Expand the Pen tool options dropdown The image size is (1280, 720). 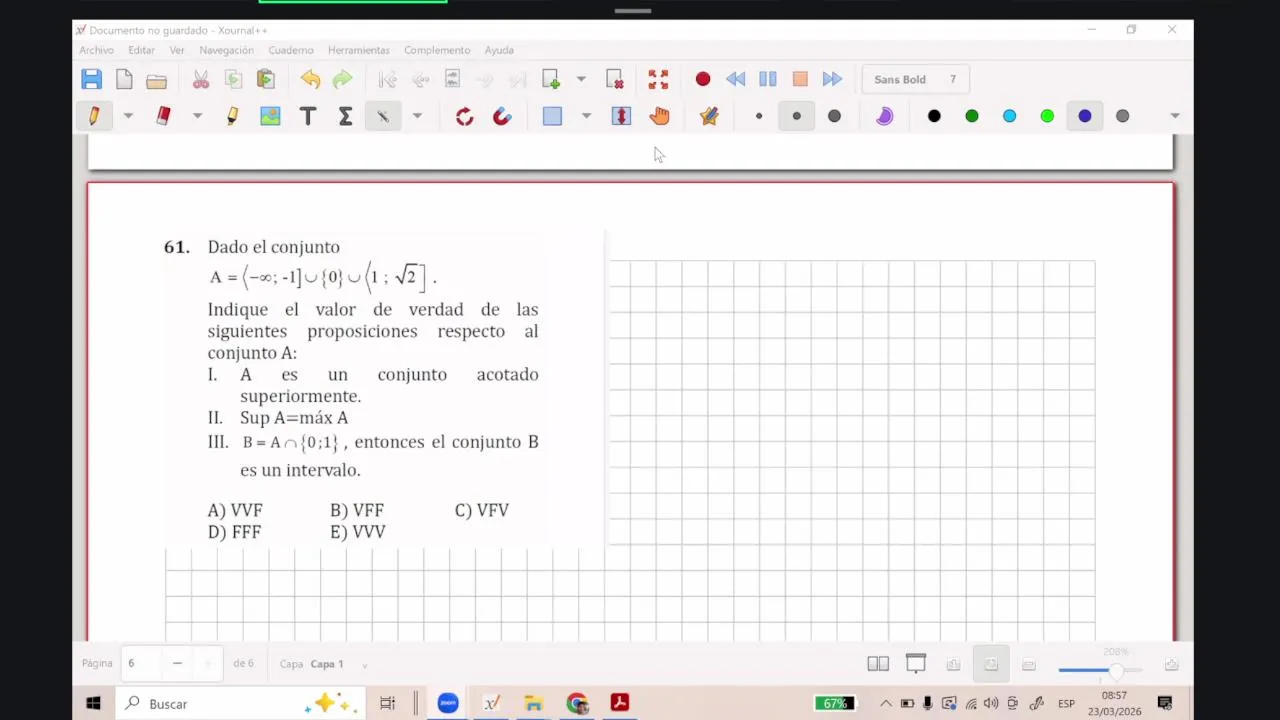128,116
